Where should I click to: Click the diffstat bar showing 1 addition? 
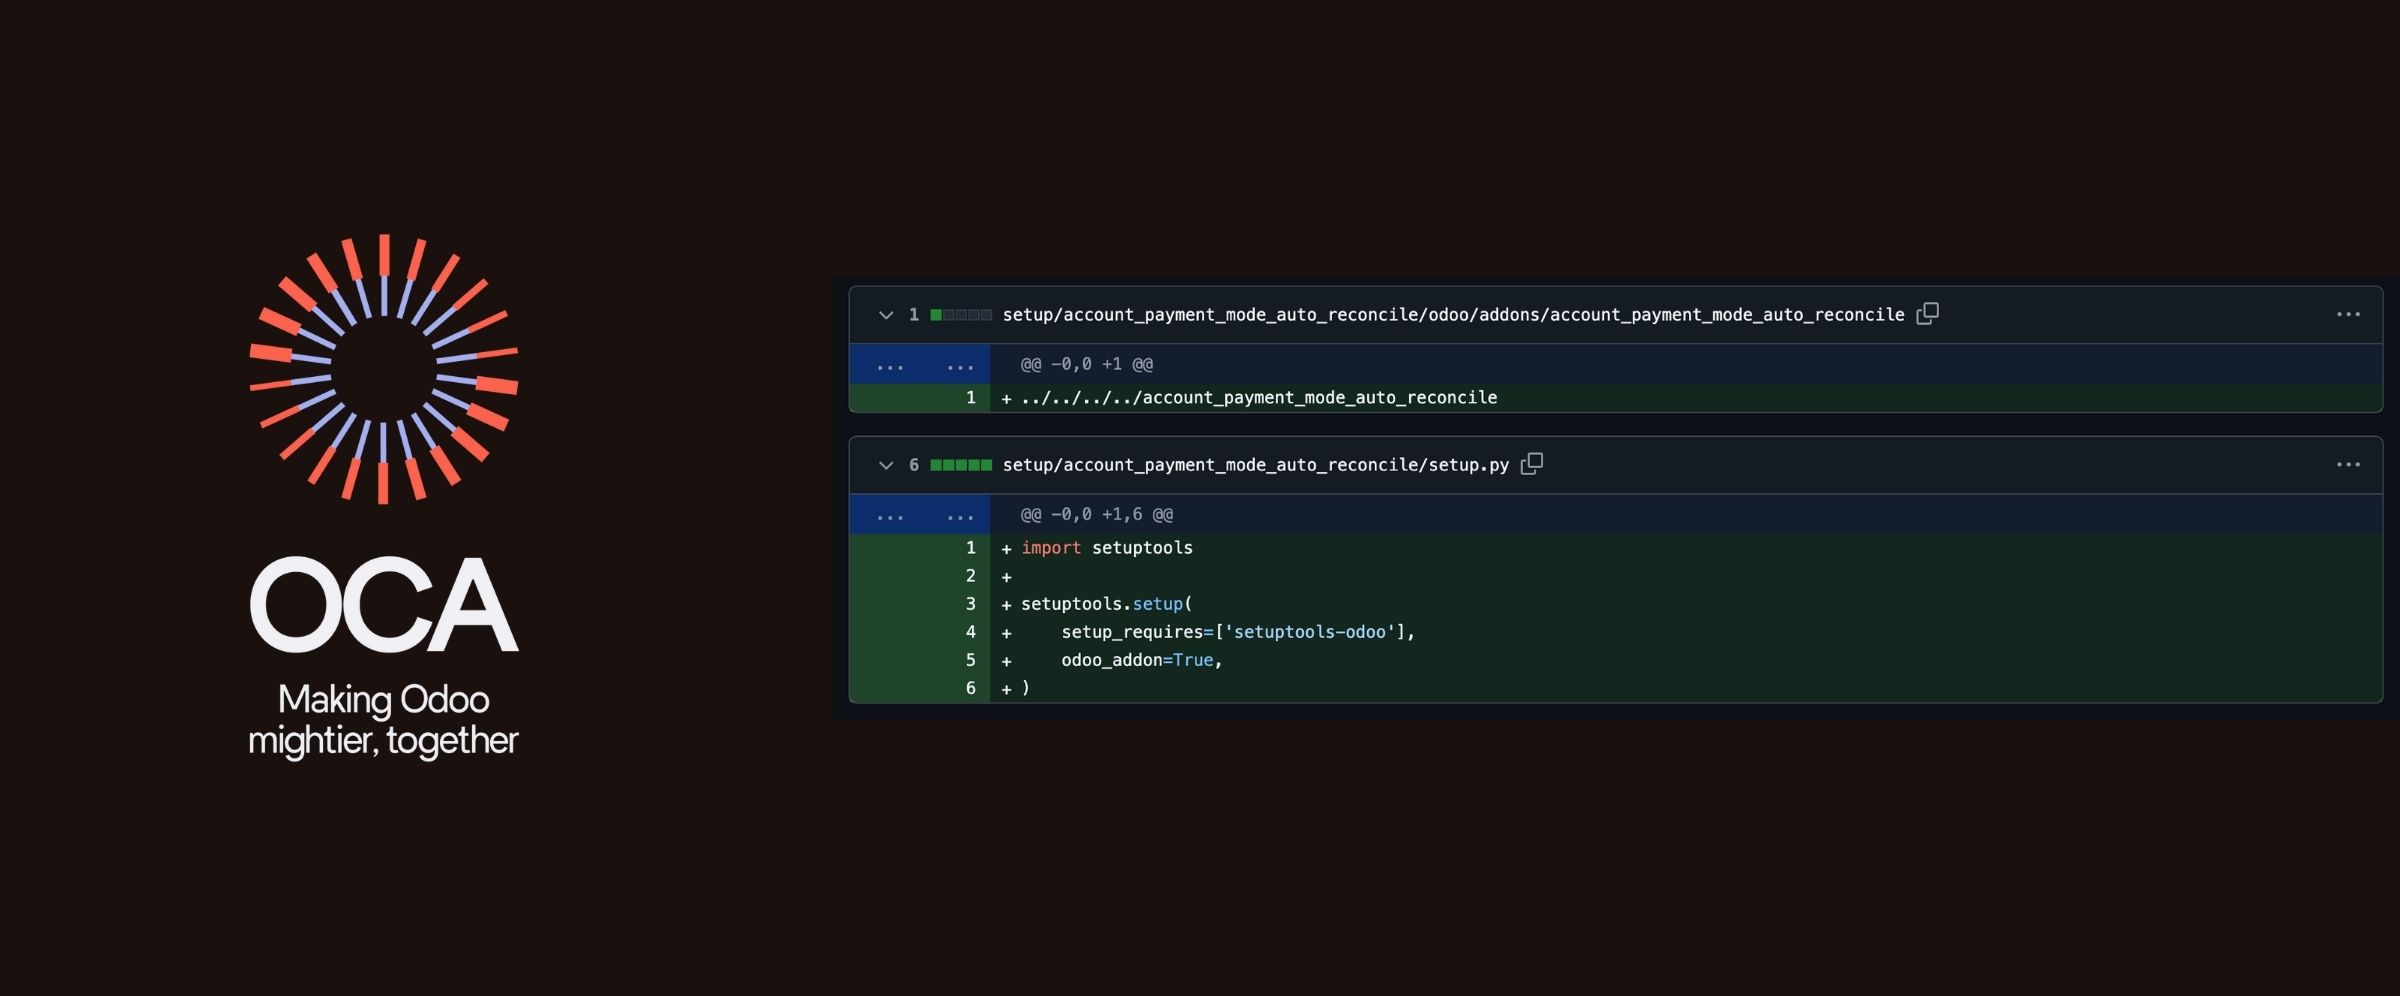961,315
